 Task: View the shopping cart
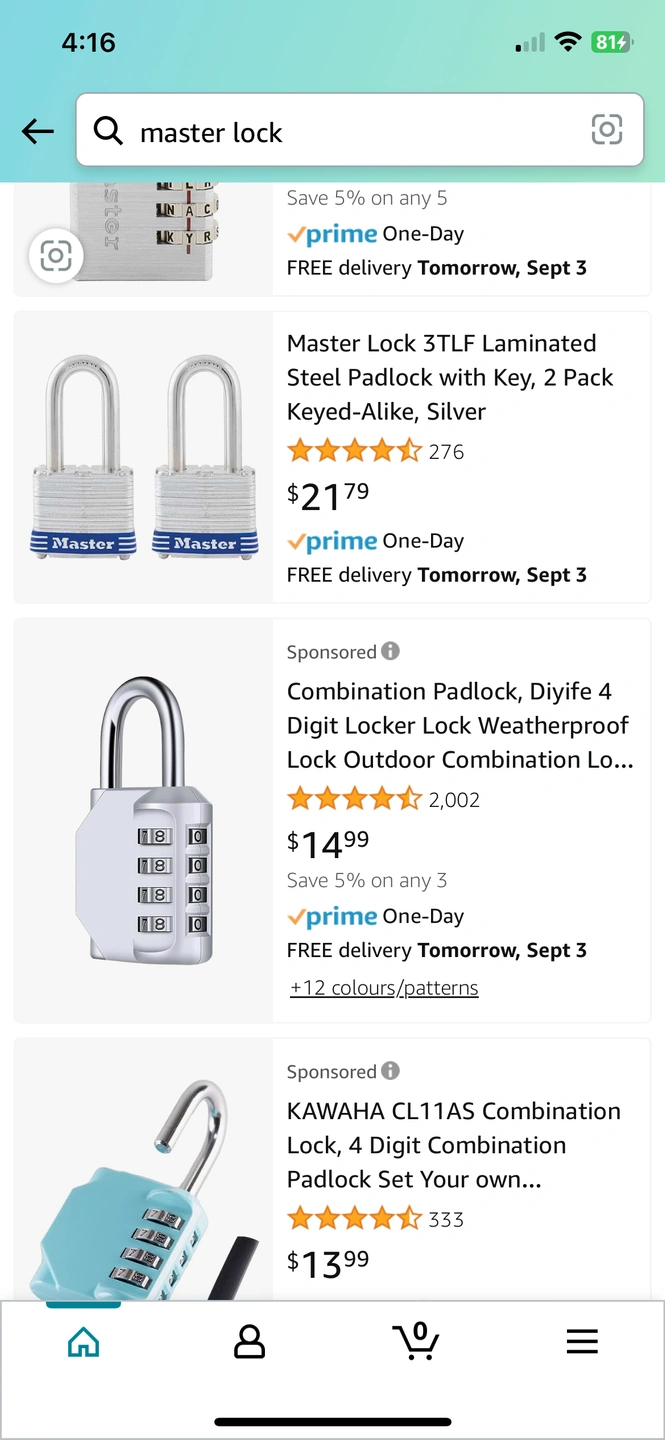point(415,1341)
